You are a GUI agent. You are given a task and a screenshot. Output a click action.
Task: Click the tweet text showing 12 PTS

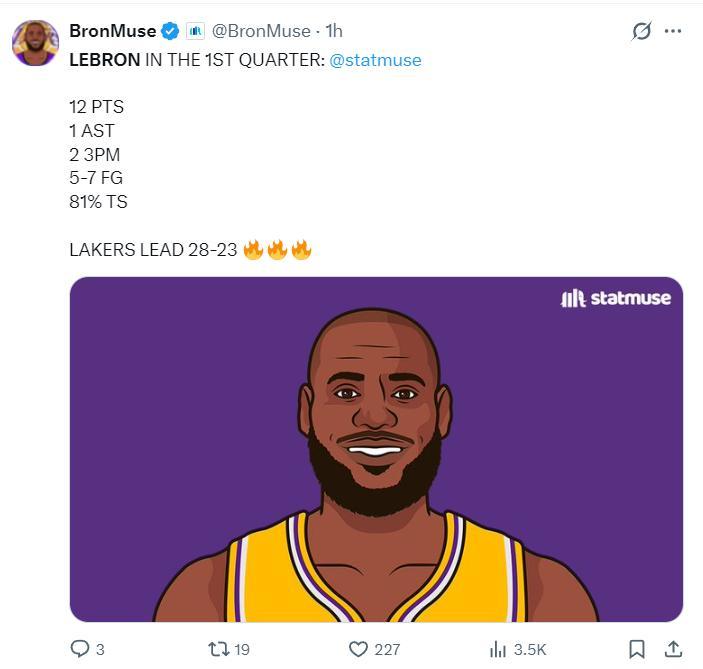pyautogui.click(x=96, y=106)
